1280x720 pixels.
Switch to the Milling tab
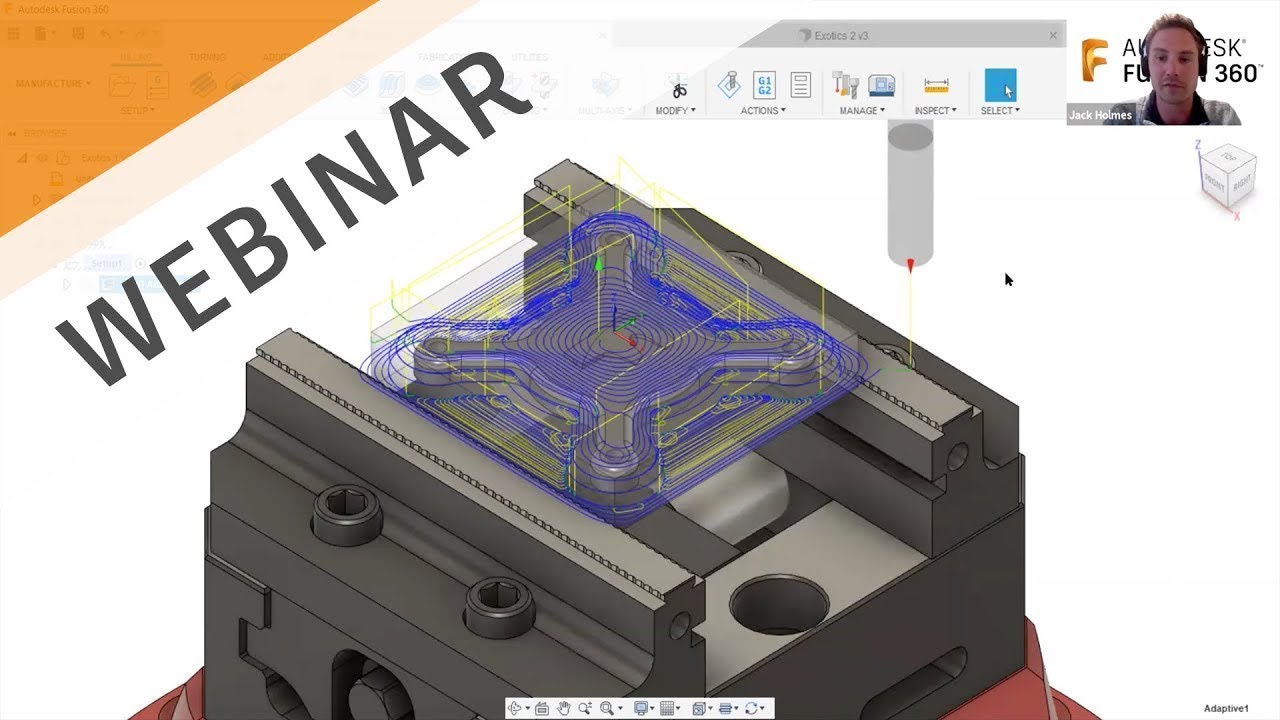click(137, 58)
